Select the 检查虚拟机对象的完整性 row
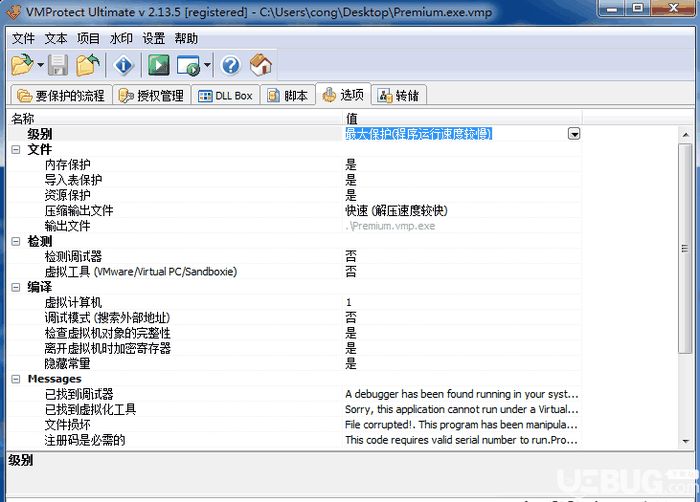The width and height of the screenshot is (700, 502). pos(295,333)
